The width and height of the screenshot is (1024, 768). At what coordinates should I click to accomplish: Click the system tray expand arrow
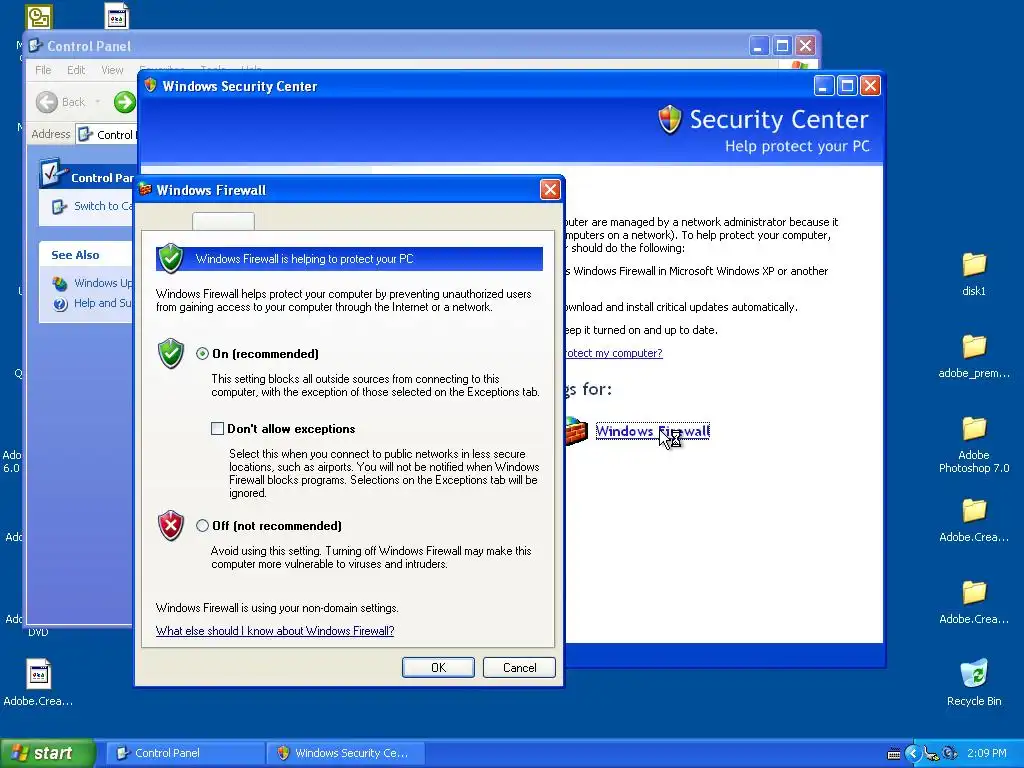click(912, 754)
